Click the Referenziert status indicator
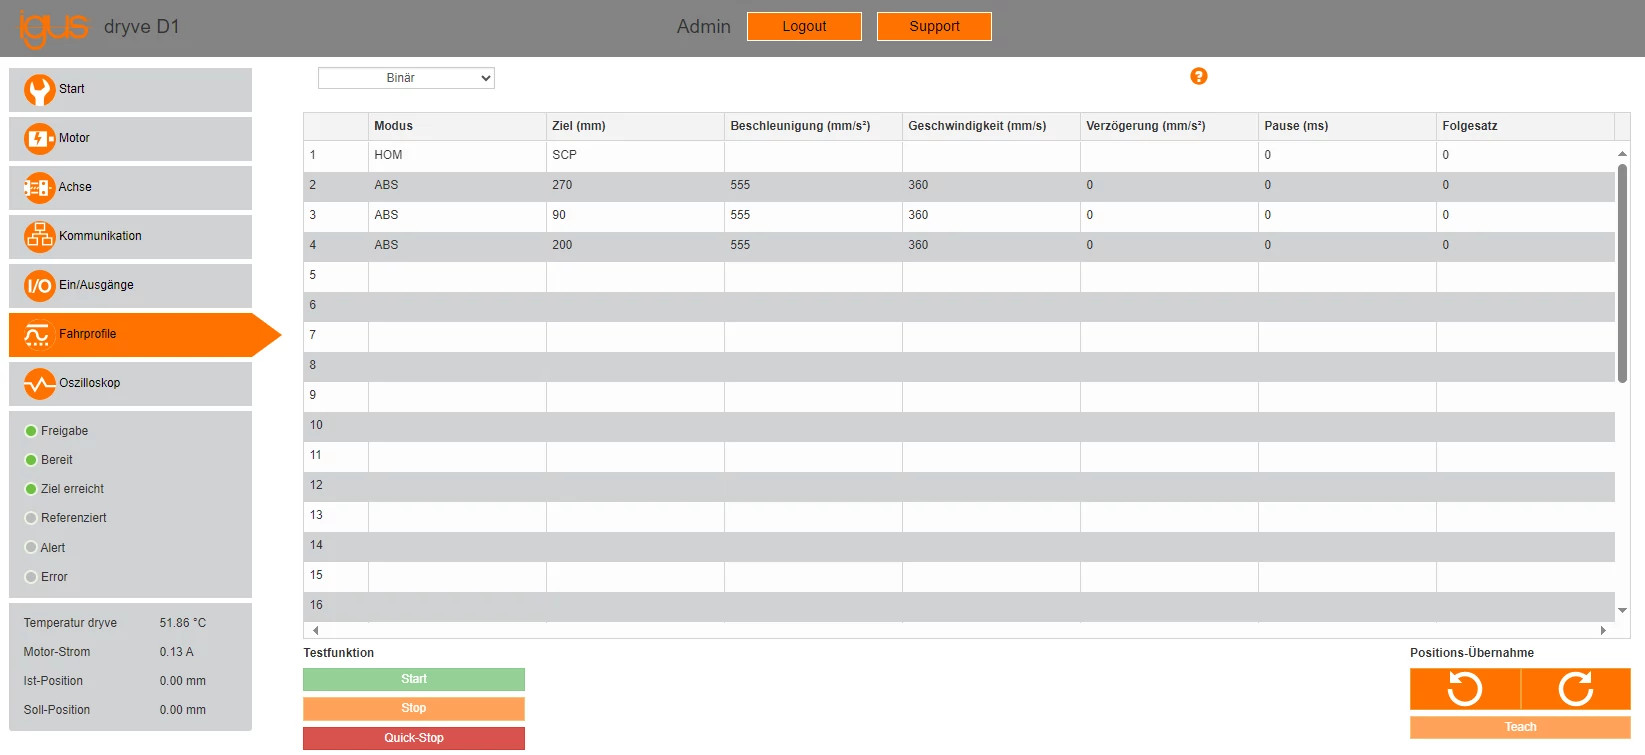The width and height of the screenshot is (1645, 755). pos(31,518)
